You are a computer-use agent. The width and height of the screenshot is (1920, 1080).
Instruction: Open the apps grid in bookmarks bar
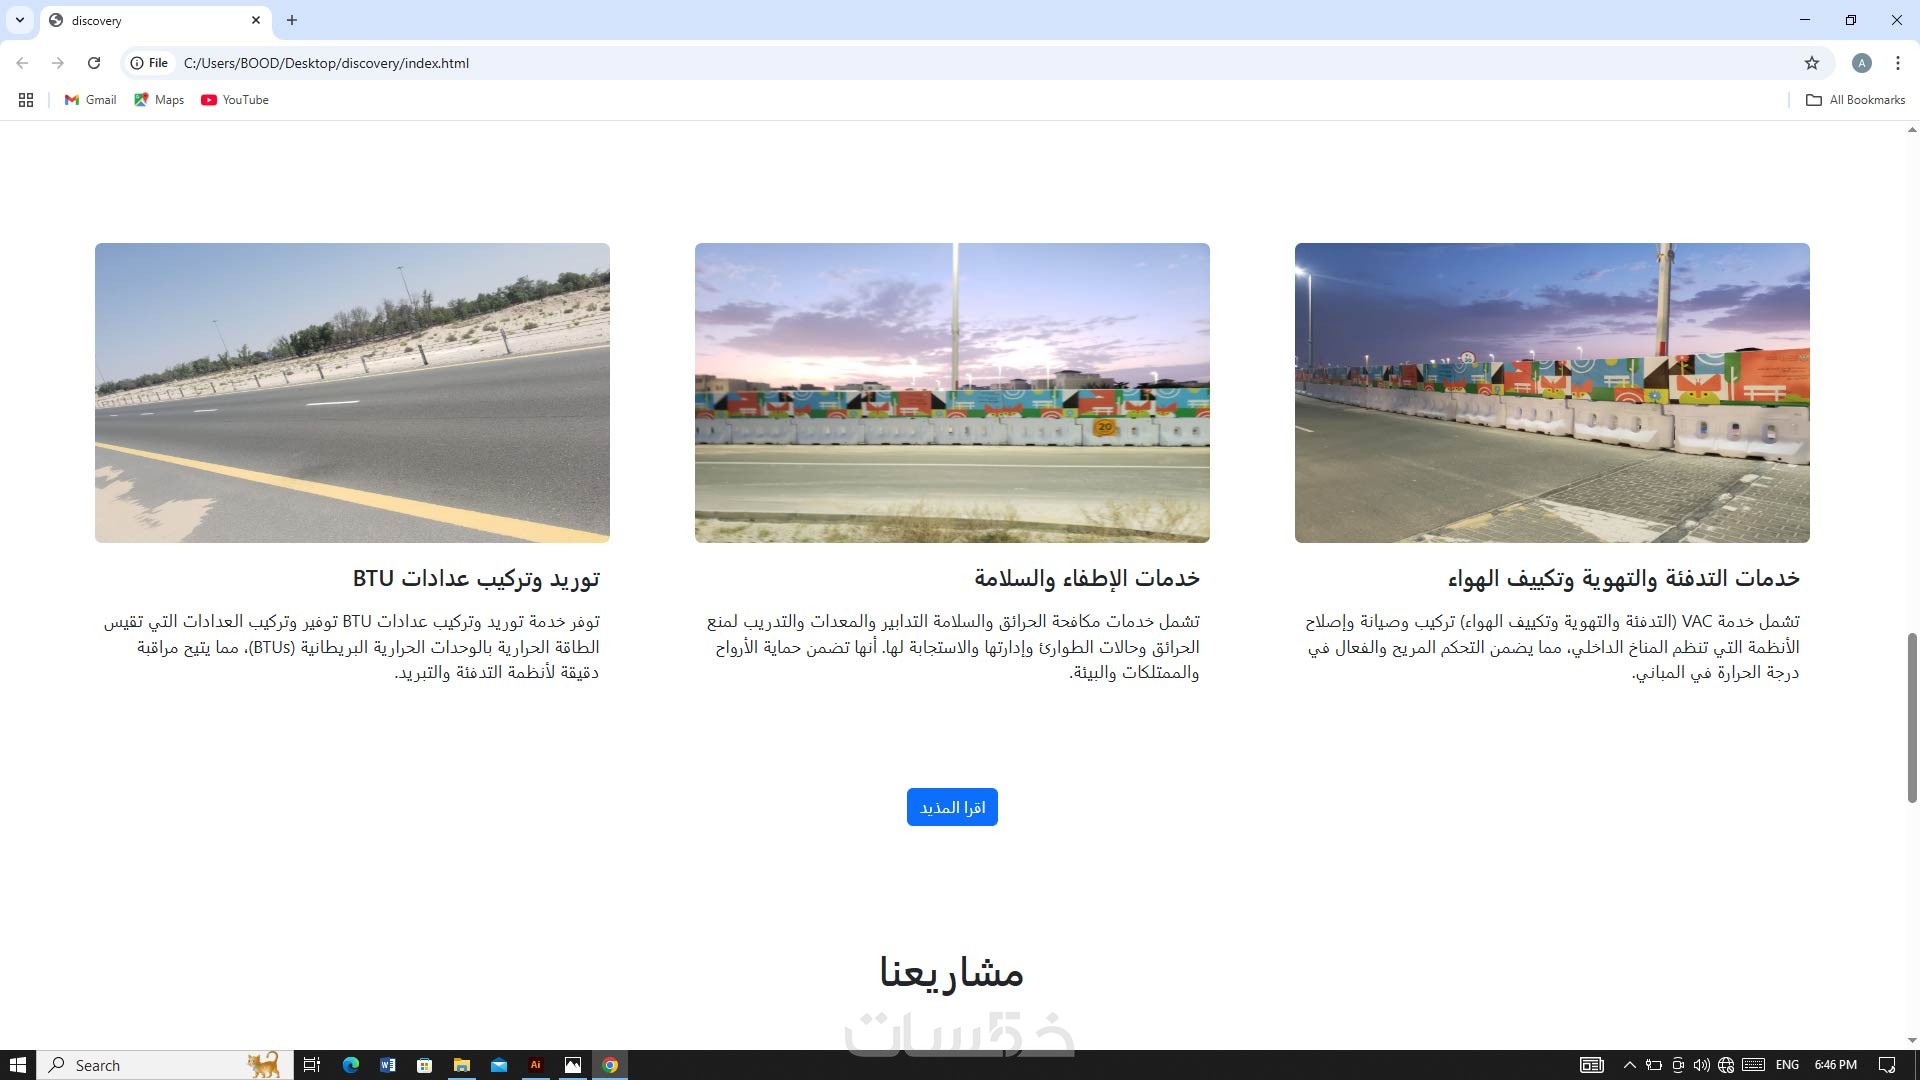click(26, 100)
